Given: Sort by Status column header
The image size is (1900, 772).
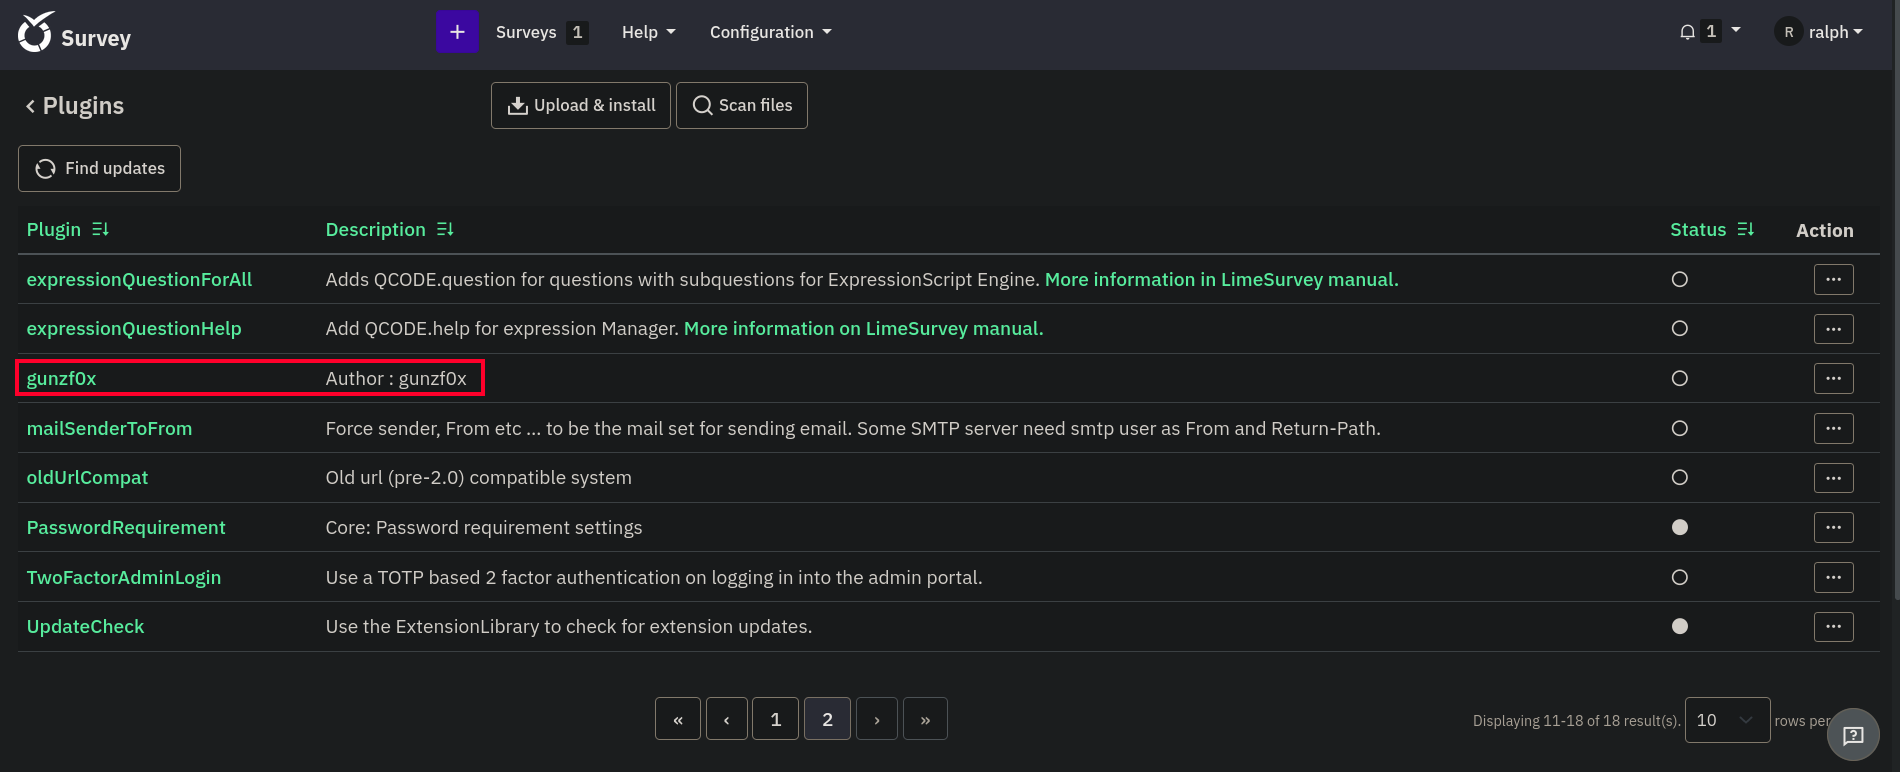Looking at the screenshot, I should [1698, 230].
